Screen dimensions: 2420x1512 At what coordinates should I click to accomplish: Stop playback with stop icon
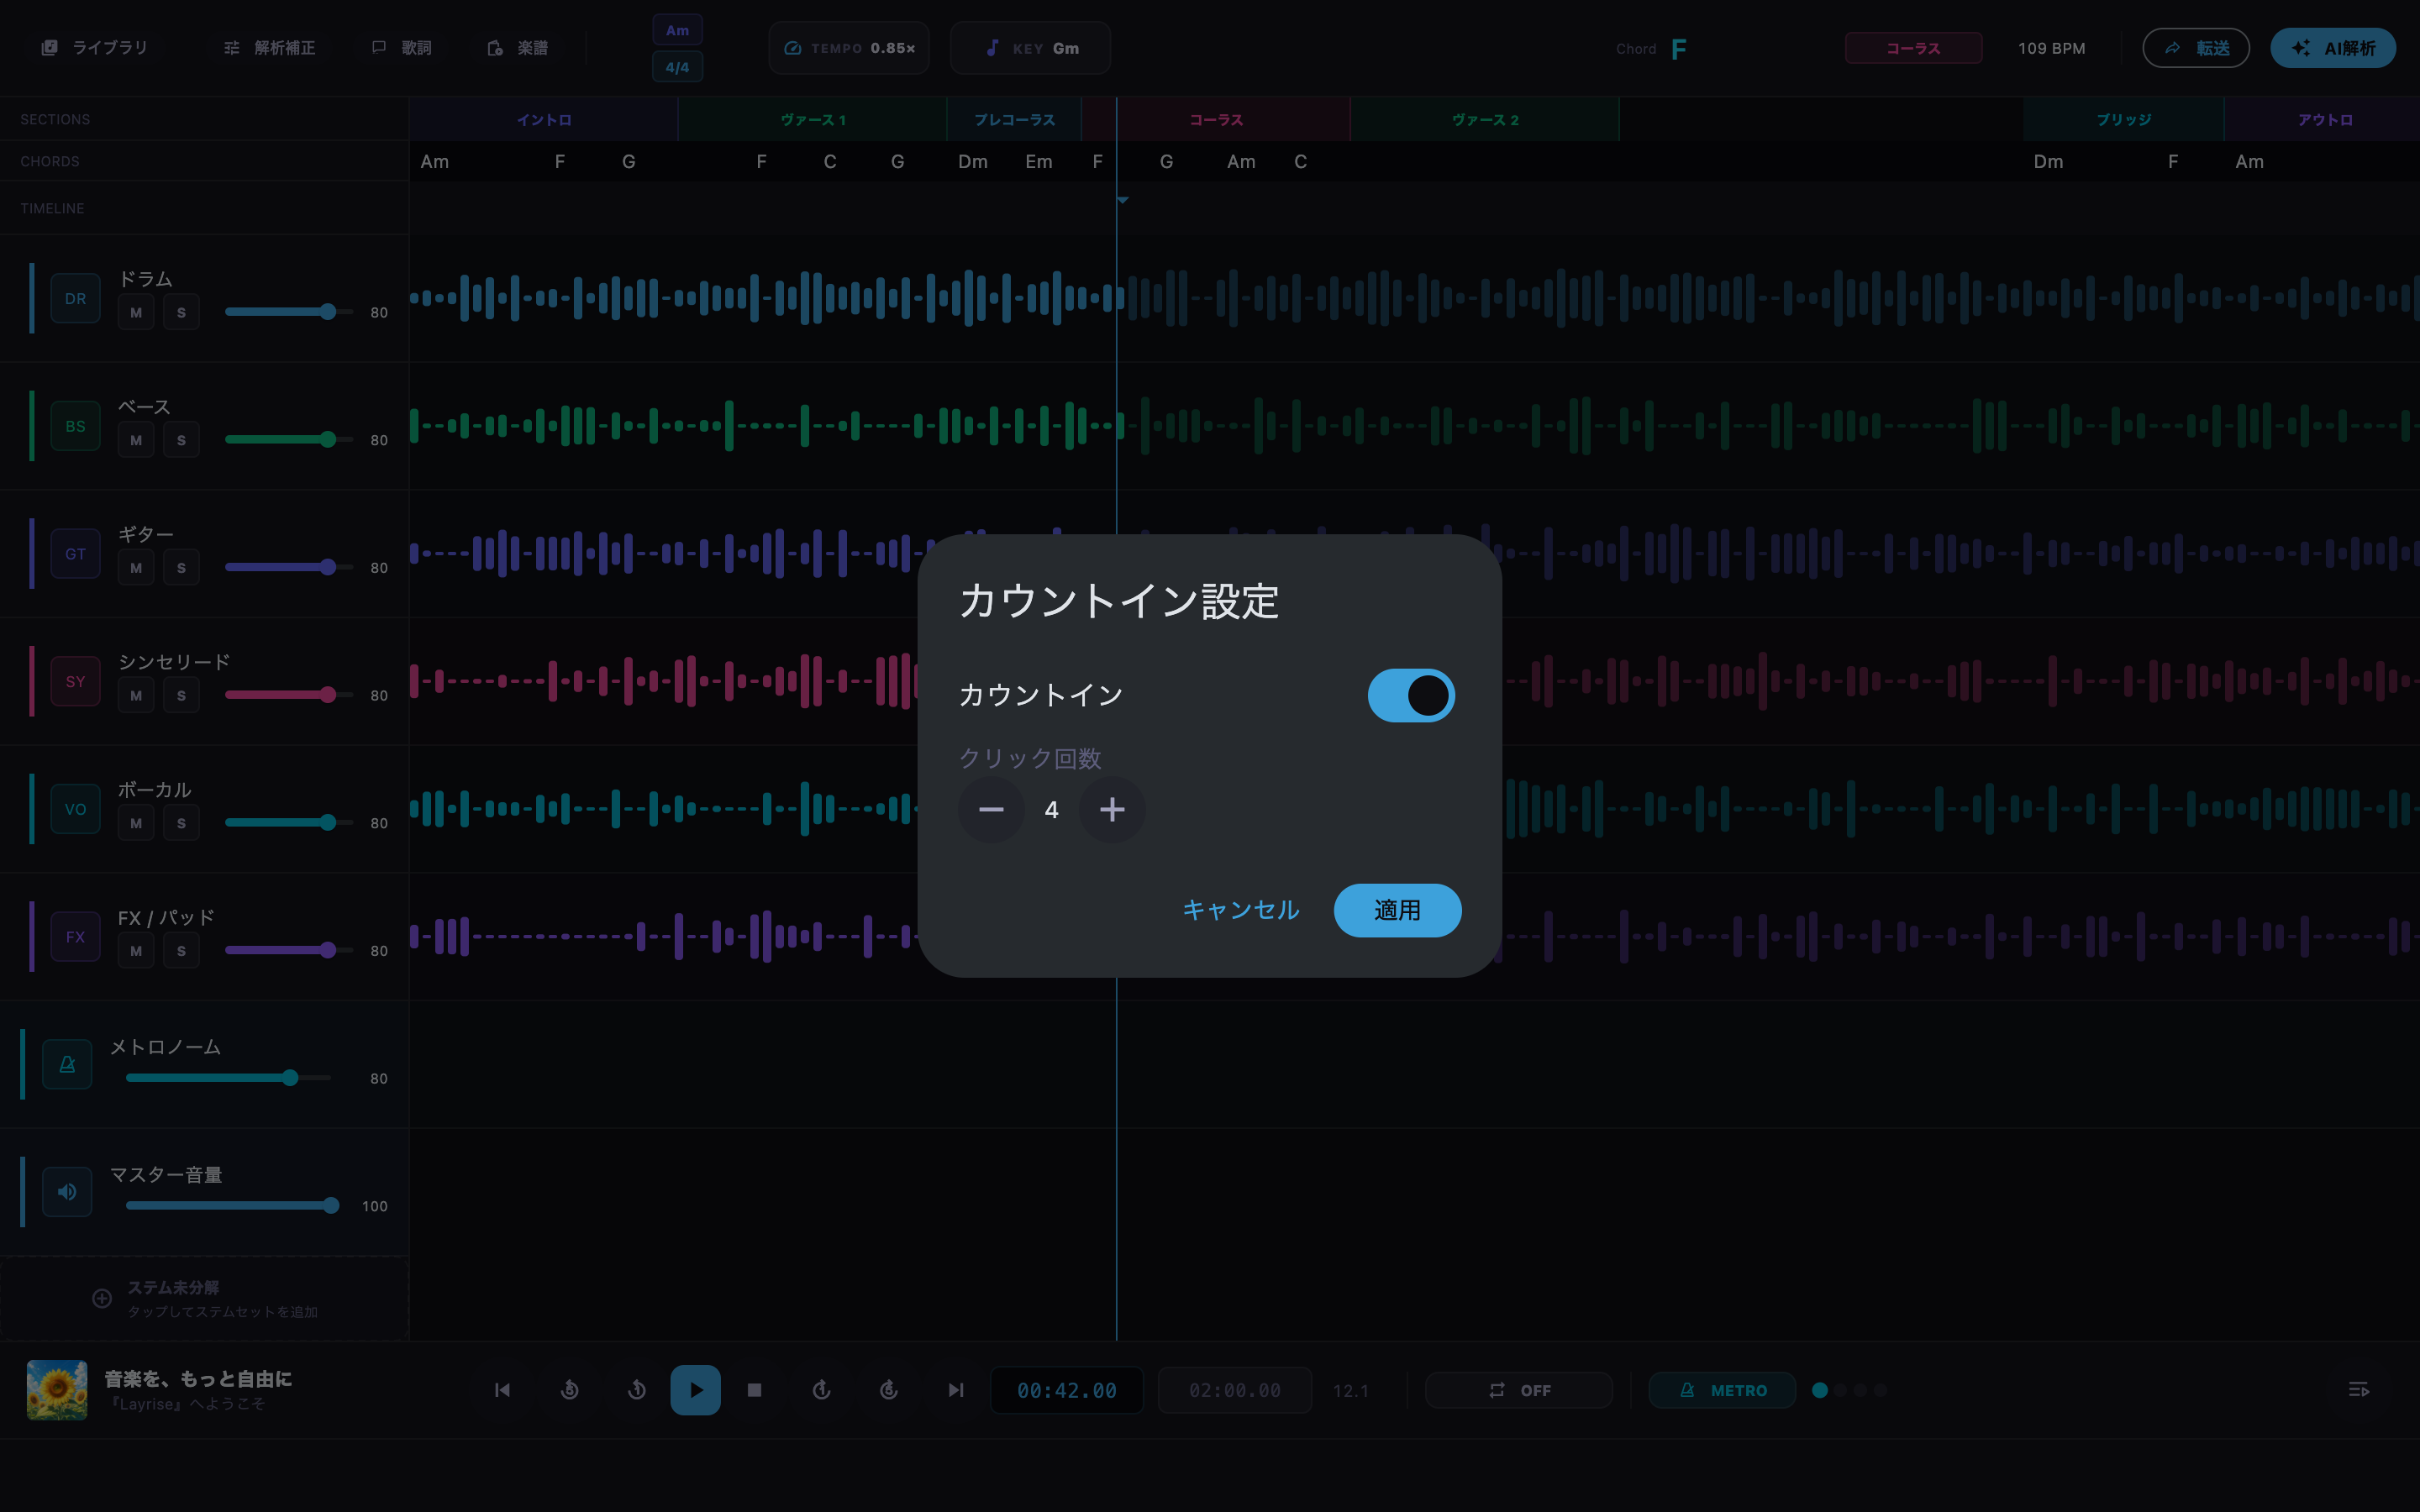[x=755, y=1390]
